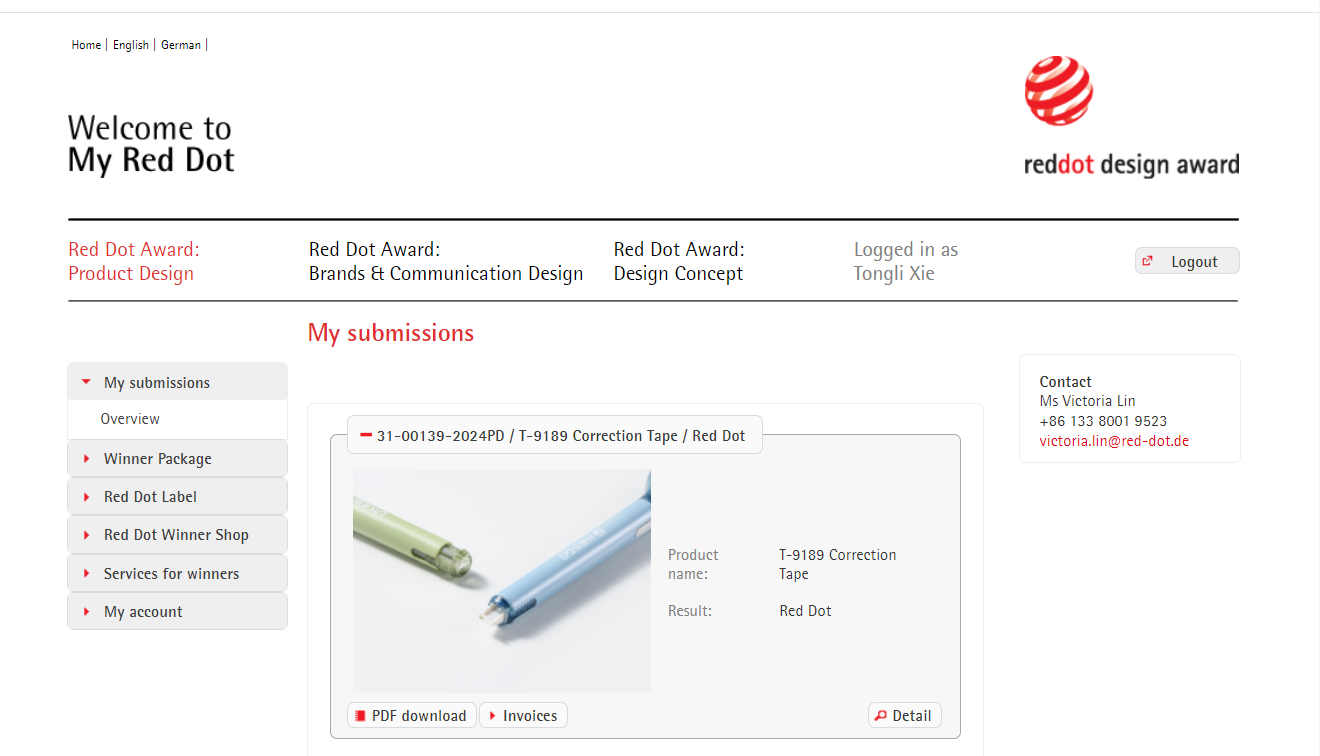Switch to Brands & Communication Design tab
The height and width of the screenshot is (756, 1320).
[x=445, y=261]
